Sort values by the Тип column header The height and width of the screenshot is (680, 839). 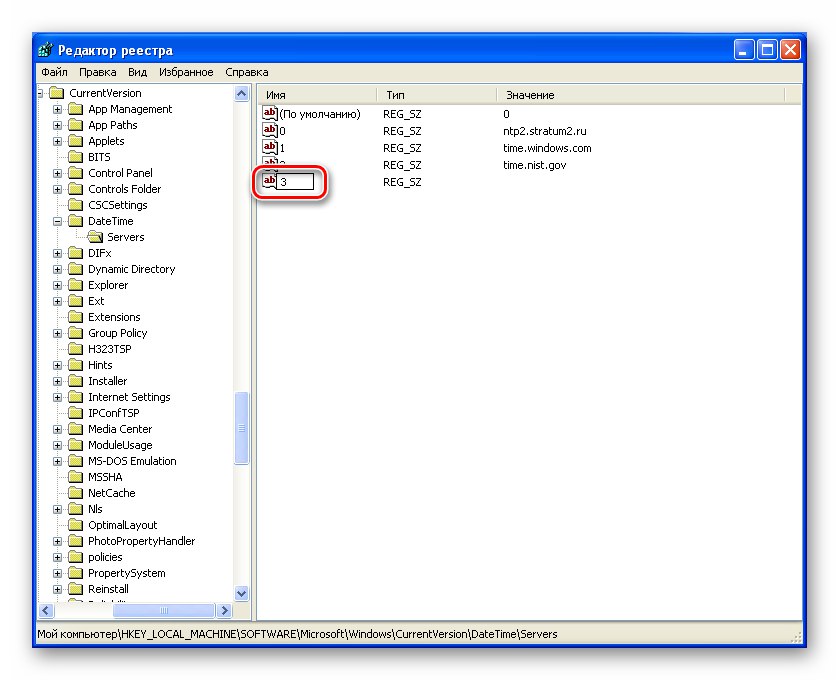click(437, 95)
